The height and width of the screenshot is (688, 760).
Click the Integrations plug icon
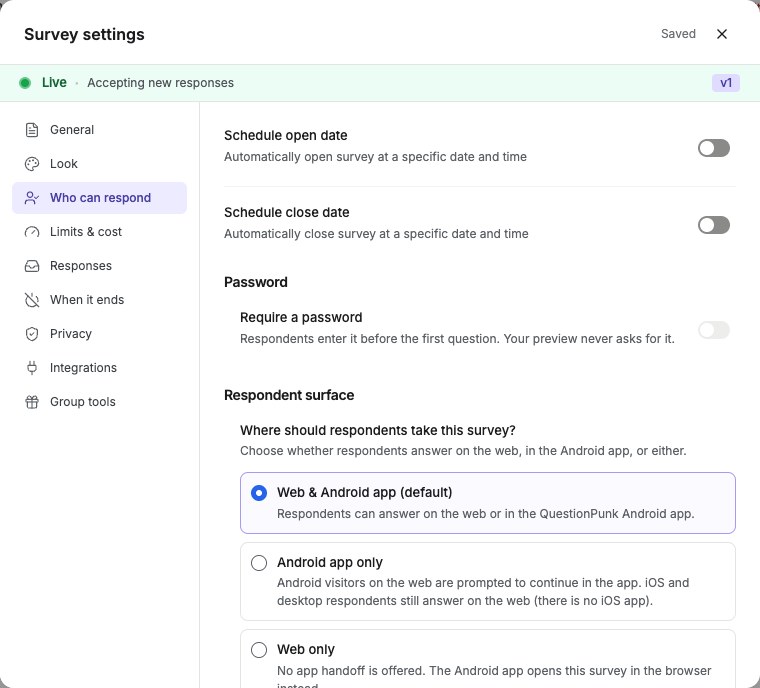click(32, 368)
